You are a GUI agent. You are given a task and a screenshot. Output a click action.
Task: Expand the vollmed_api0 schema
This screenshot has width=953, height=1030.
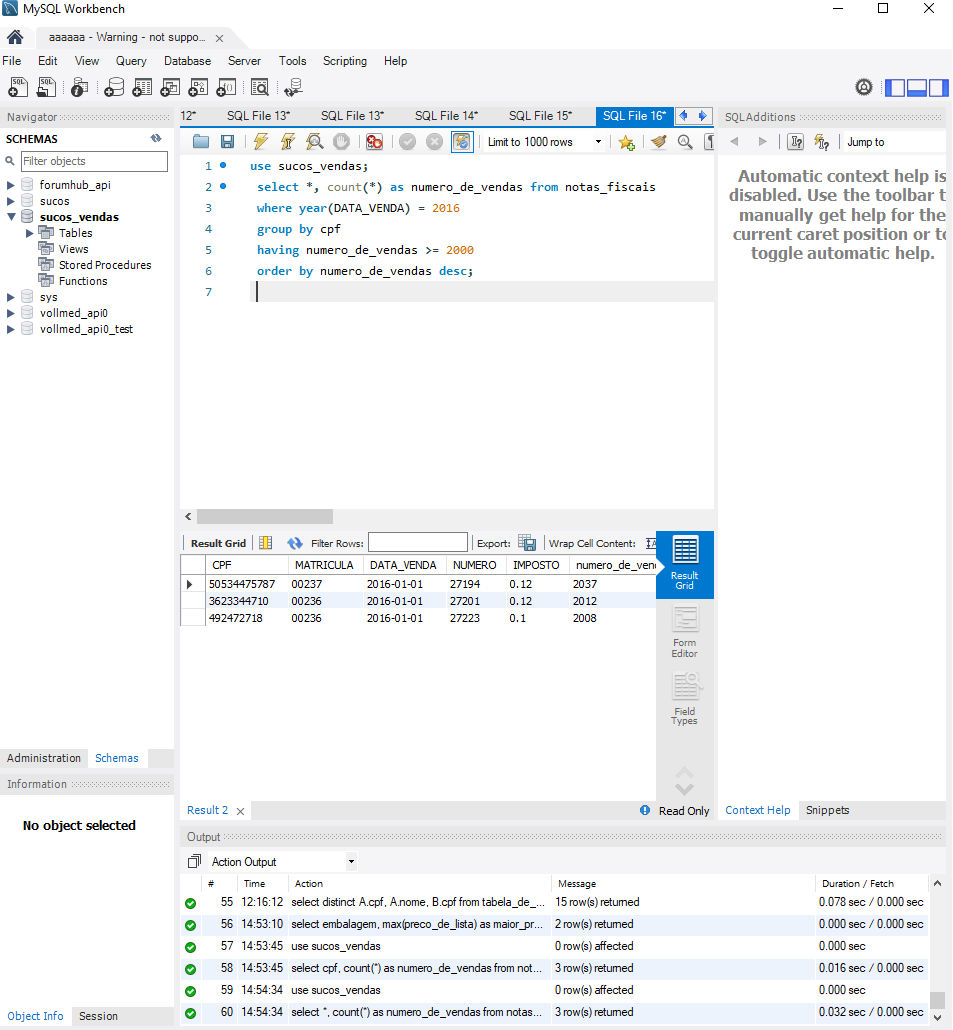(x=11, y=313)
